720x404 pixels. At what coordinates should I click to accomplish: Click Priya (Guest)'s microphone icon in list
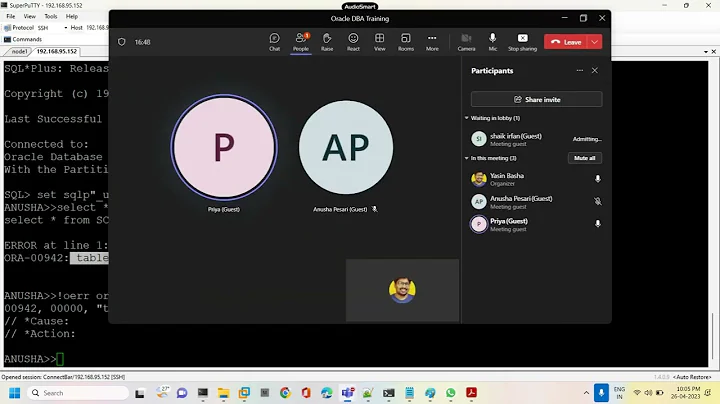[597, 224]
